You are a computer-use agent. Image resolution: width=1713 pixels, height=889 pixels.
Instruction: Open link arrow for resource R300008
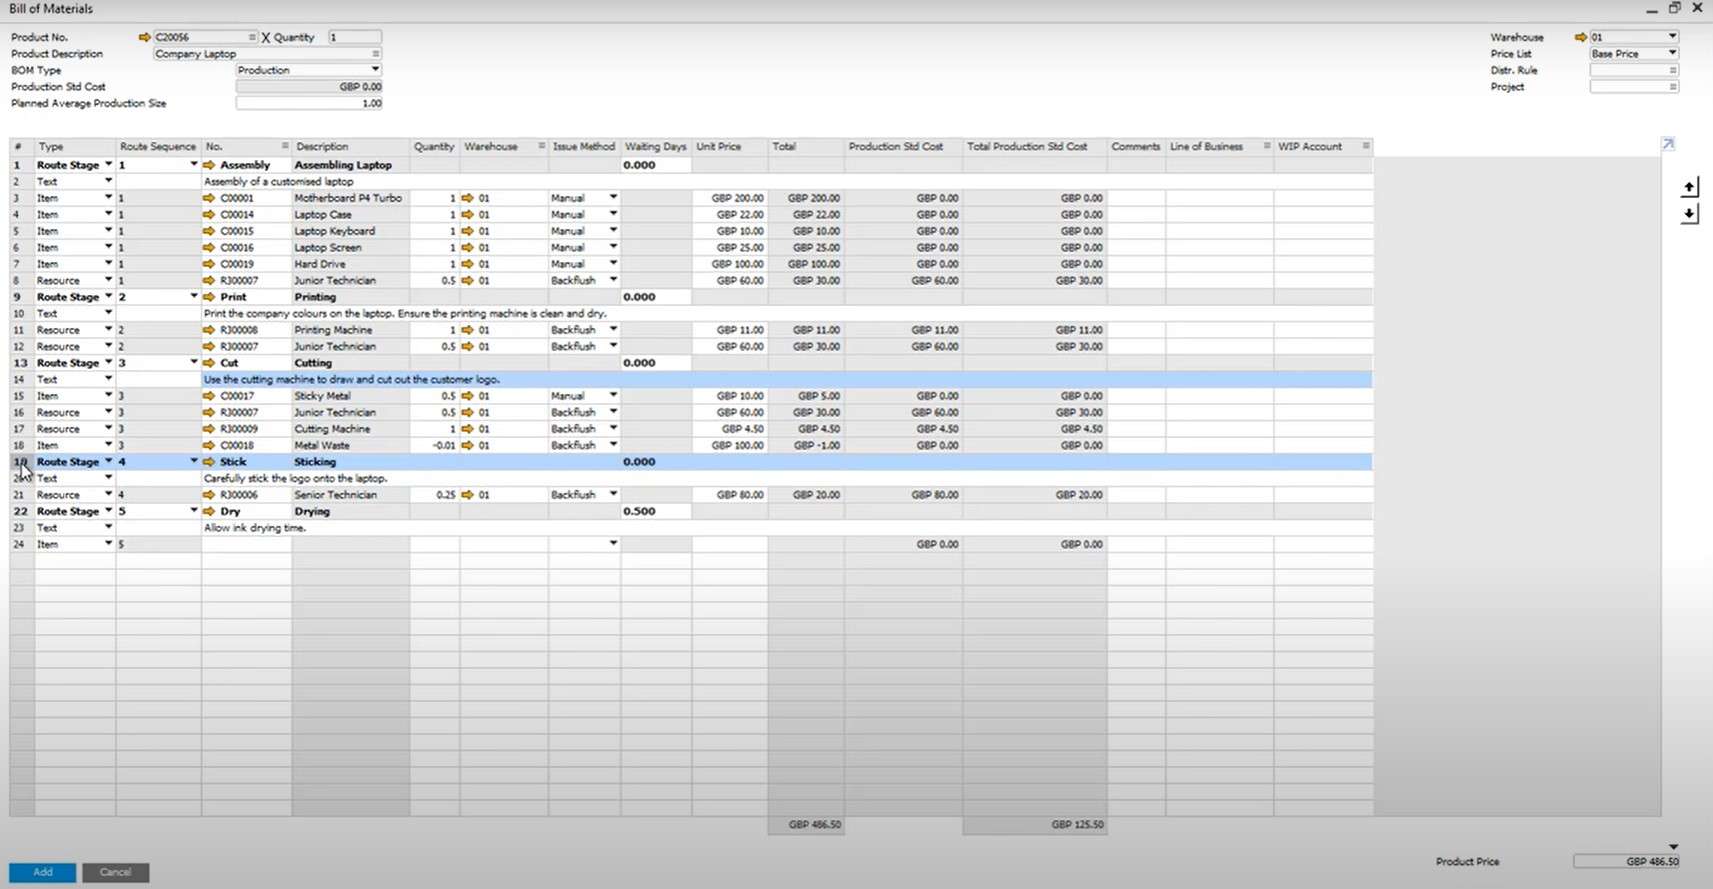[209, 330]
